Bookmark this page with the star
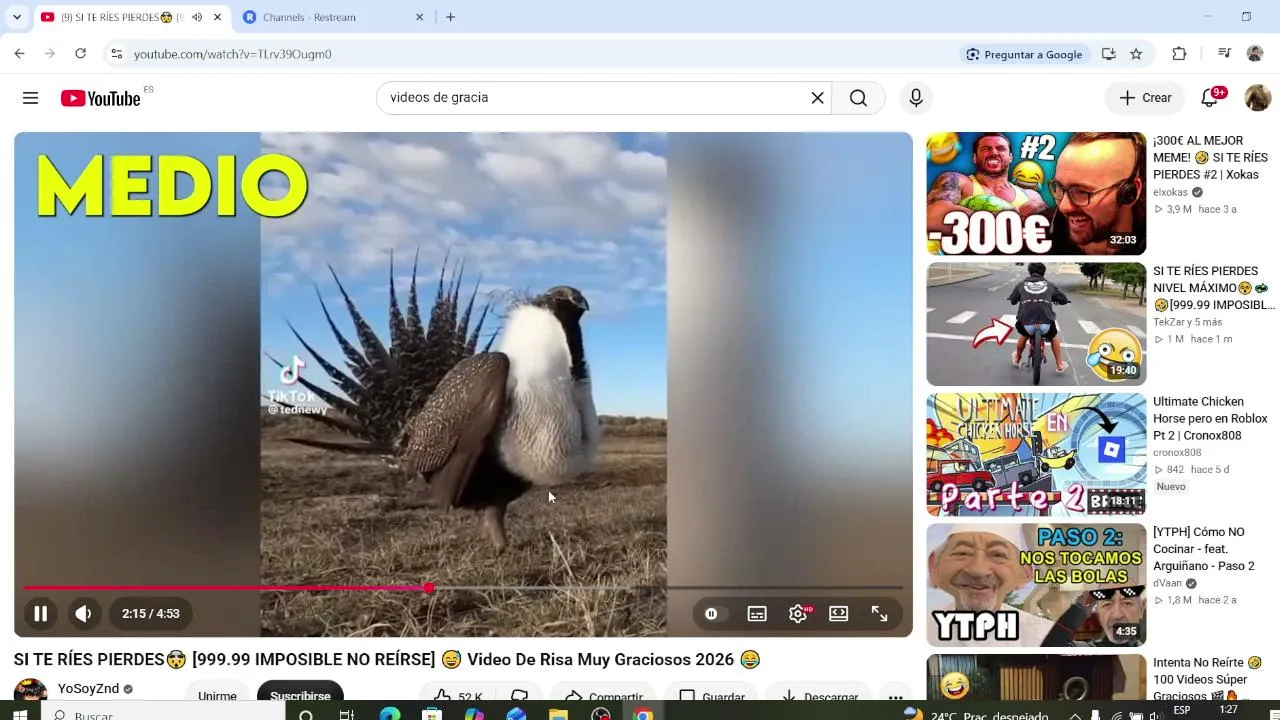The height and width of the screenshot is (720, 1280). click(1136, 54)
